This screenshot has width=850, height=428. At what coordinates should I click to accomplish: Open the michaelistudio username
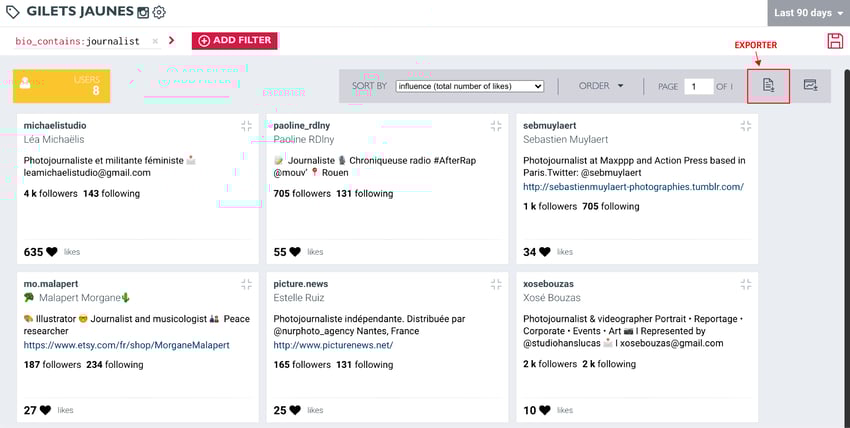[x=55, y=125]
